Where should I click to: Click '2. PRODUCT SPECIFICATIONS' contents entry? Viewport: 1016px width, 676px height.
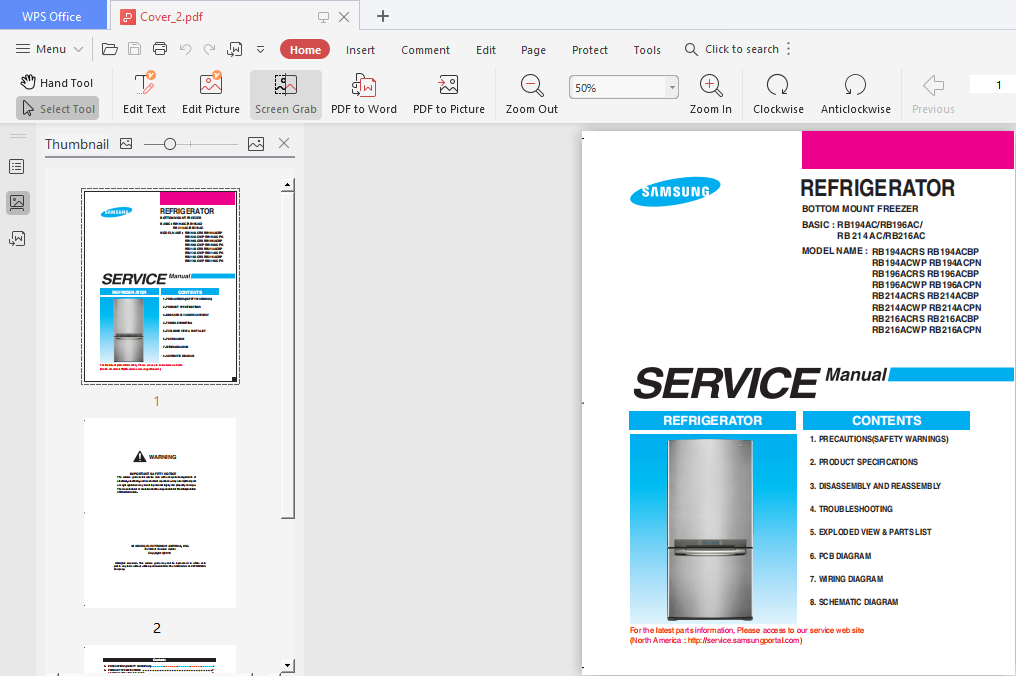[864, 462]
